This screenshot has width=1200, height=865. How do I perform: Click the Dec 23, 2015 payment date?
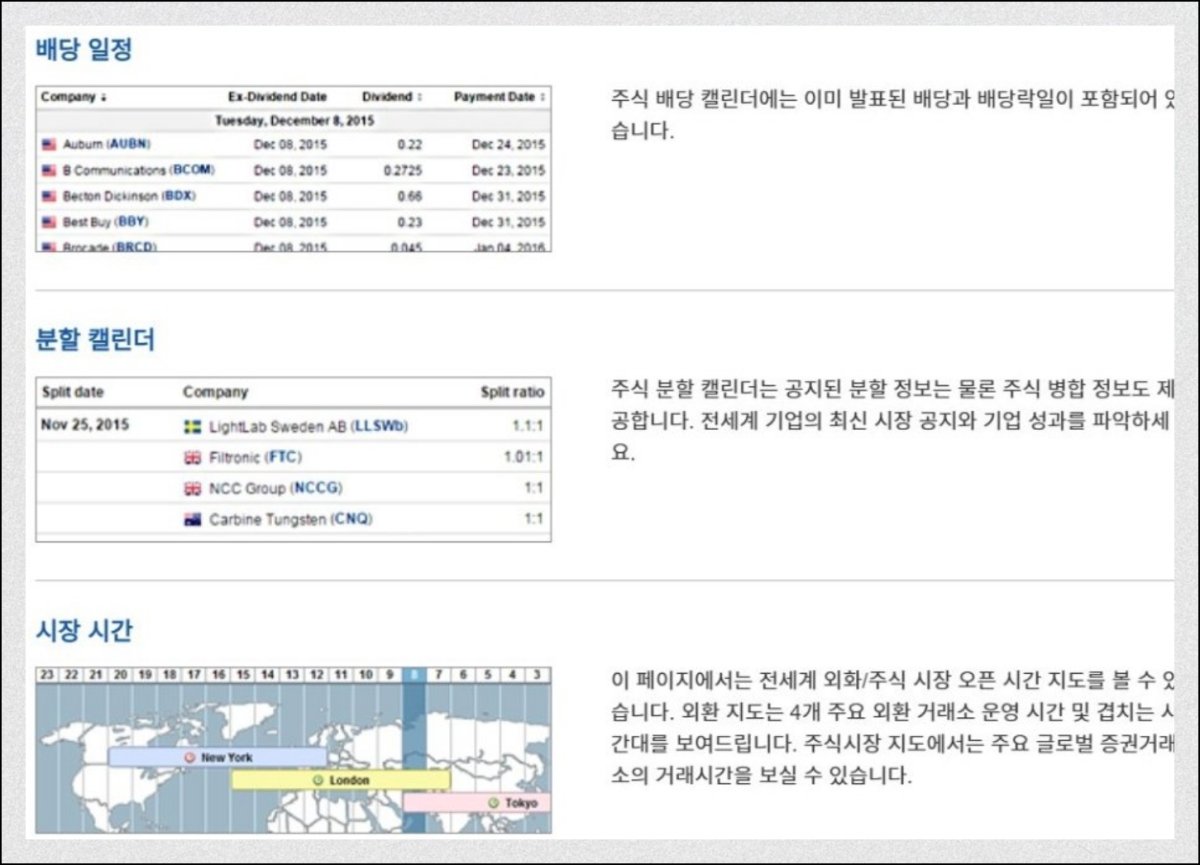pos(509,171)
